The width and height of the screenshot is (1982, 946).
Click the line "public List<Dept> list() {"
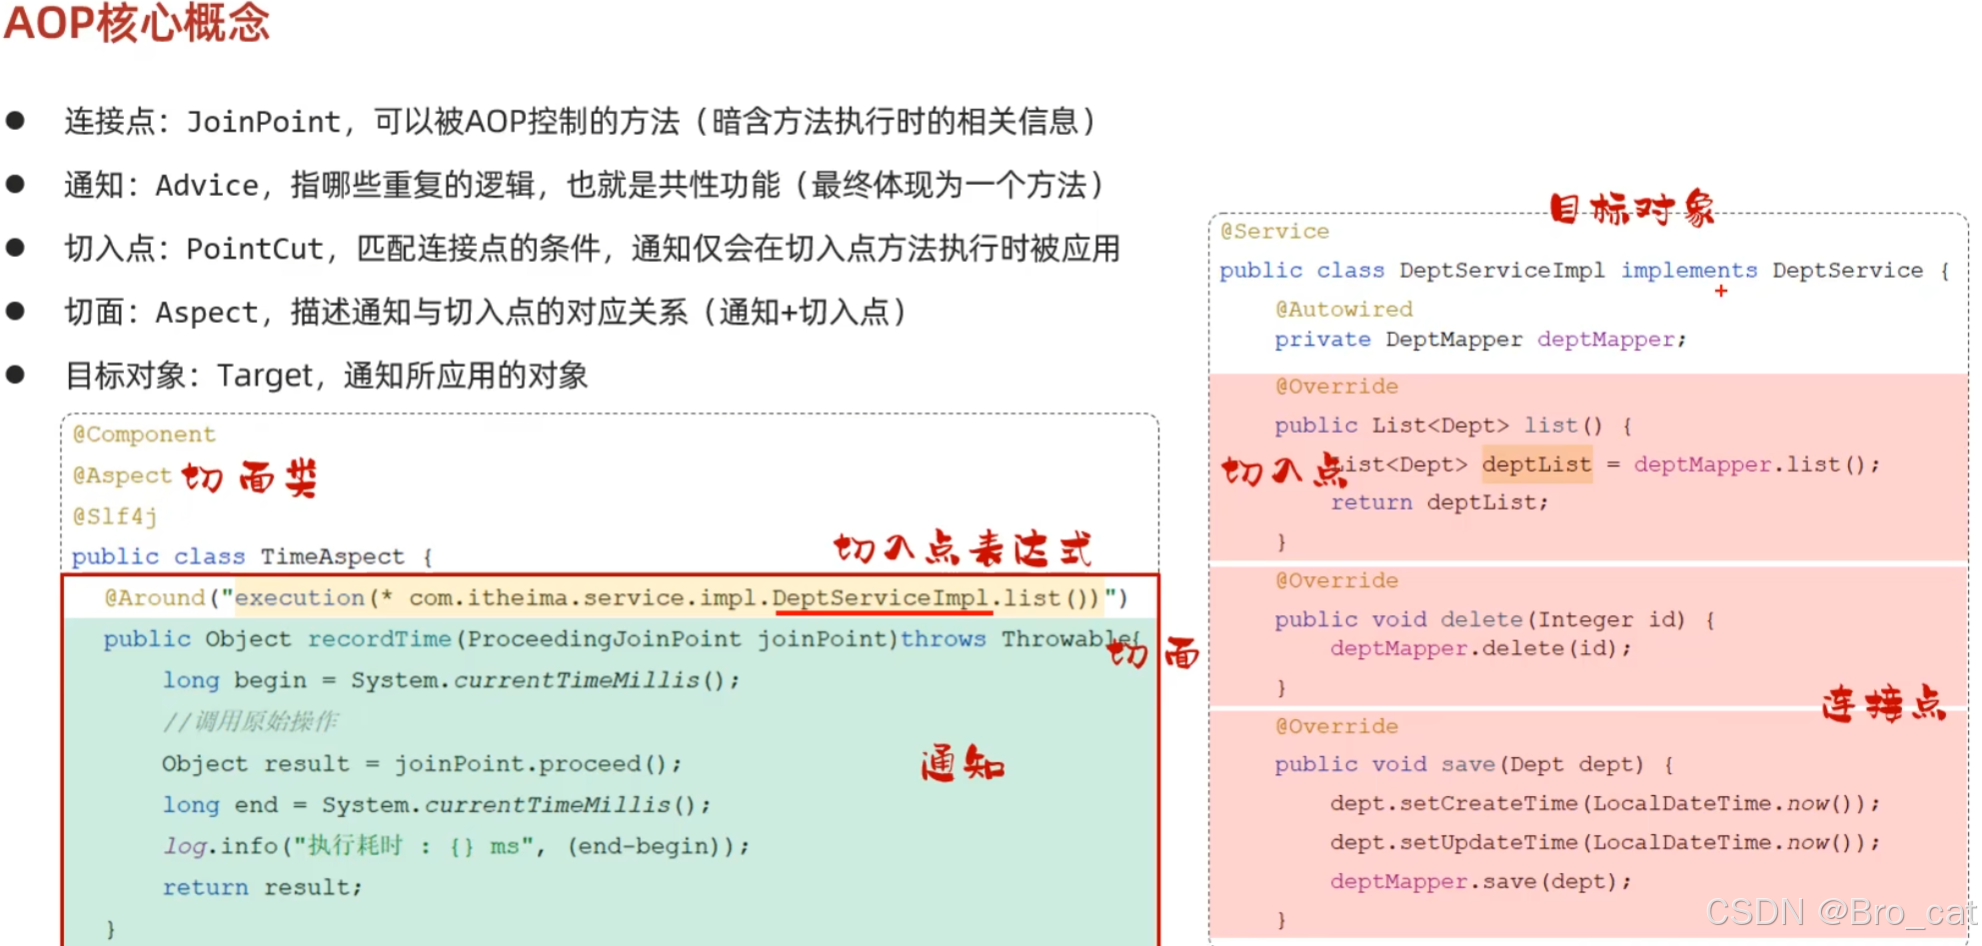1454,425
